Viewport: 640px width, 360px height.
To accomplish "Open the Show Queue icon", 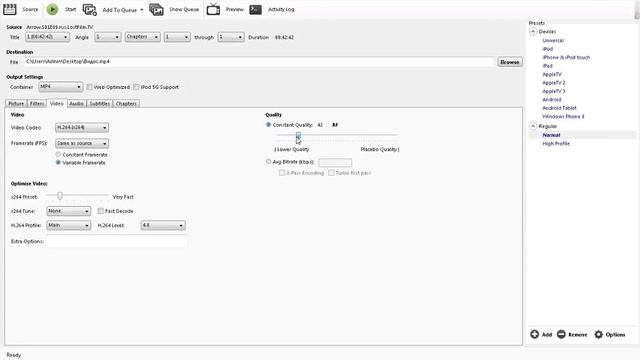I will coord(156,9).
